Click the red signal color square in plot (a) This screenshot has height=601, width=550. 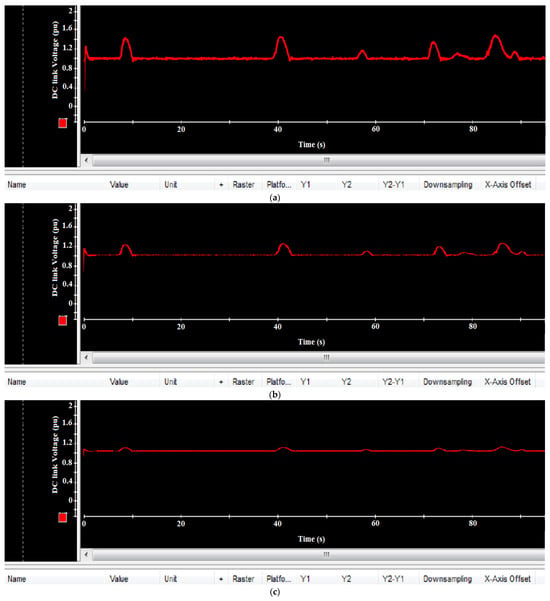tap(62, 123)
